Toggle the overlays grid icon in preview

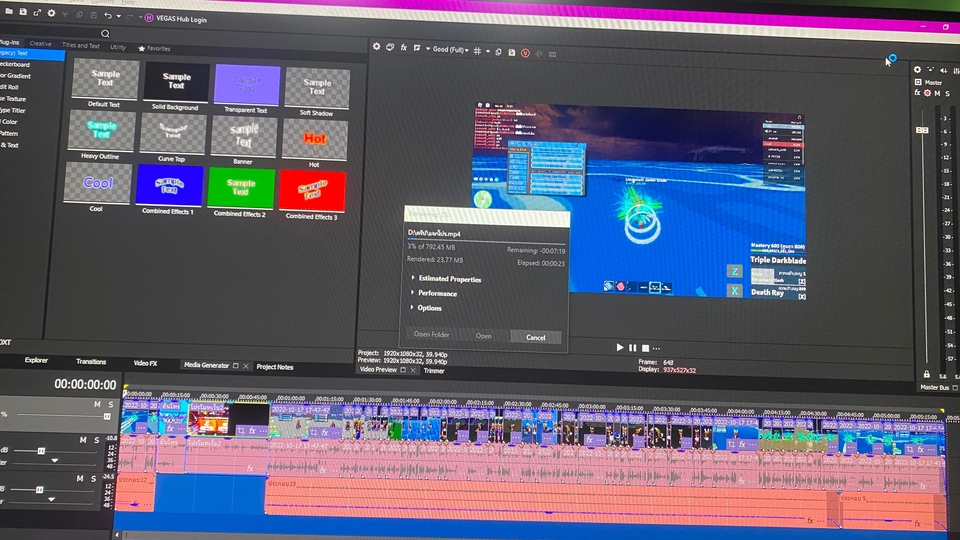pyautogui.click(x=478, y=50)
